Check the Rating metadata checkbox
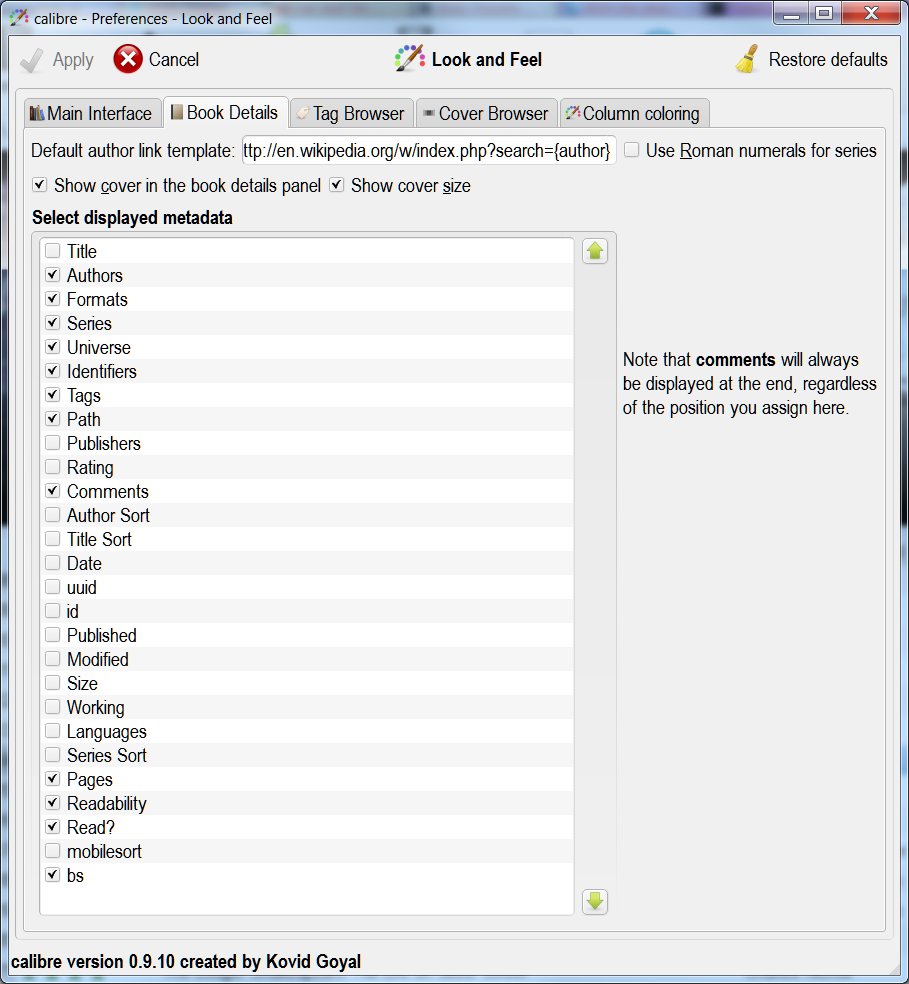 53,467
